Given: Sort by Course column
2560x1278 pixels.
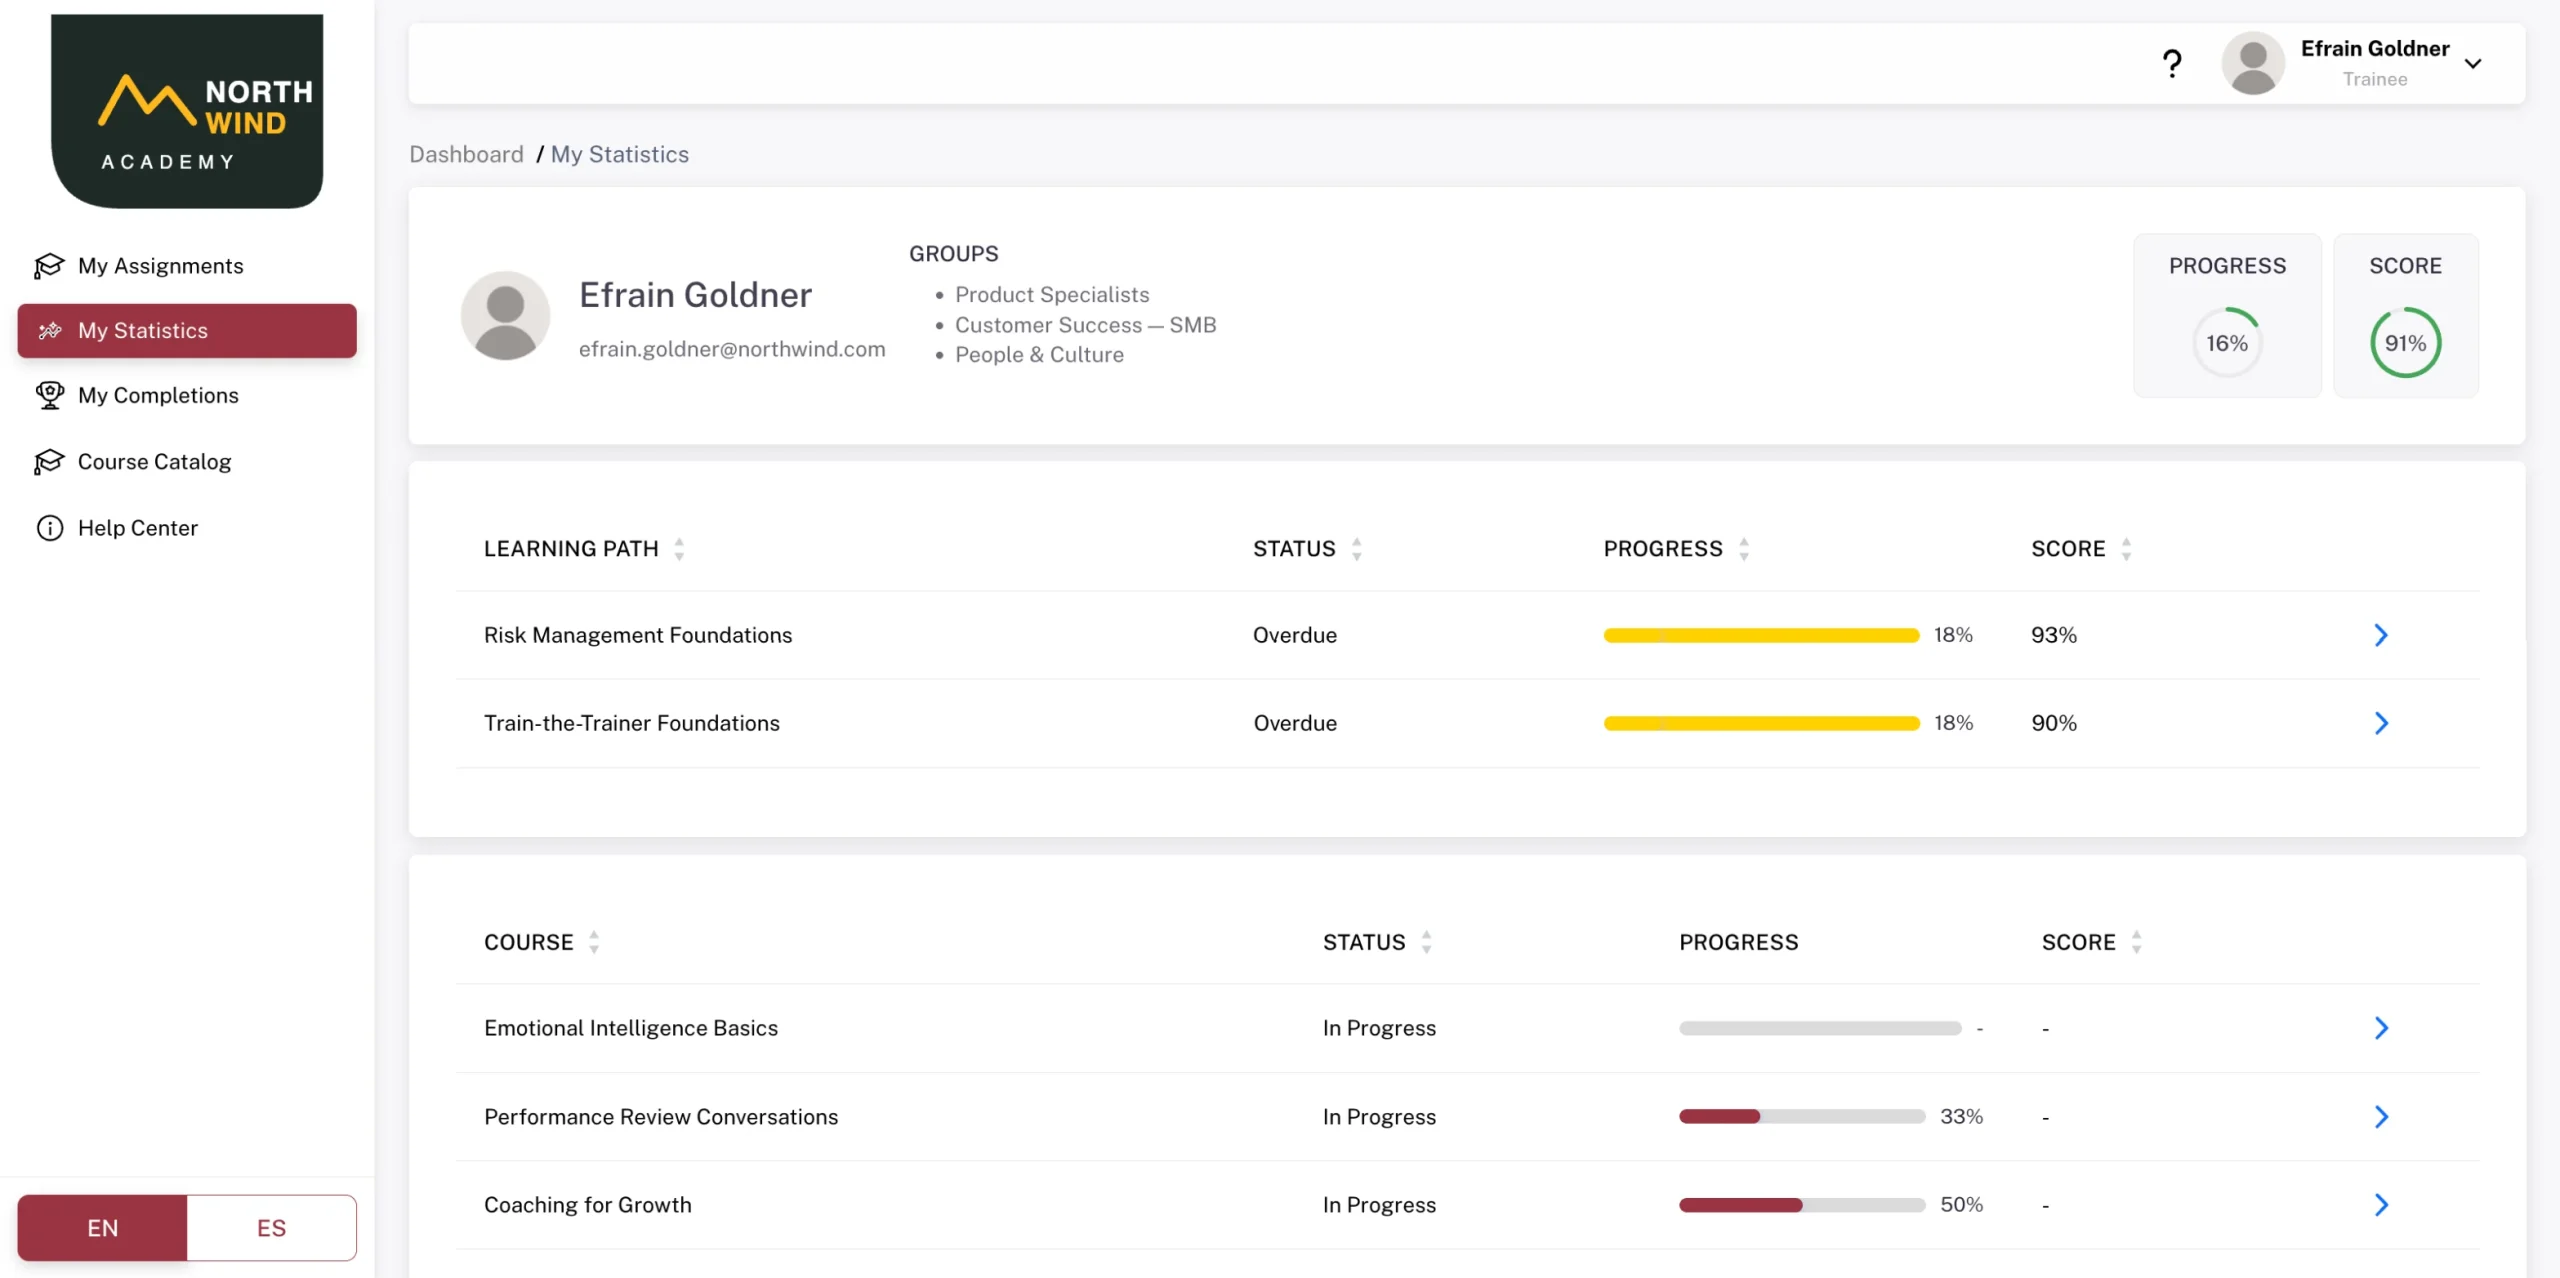Looking at the screenshot, I should (x=594, y=942).
